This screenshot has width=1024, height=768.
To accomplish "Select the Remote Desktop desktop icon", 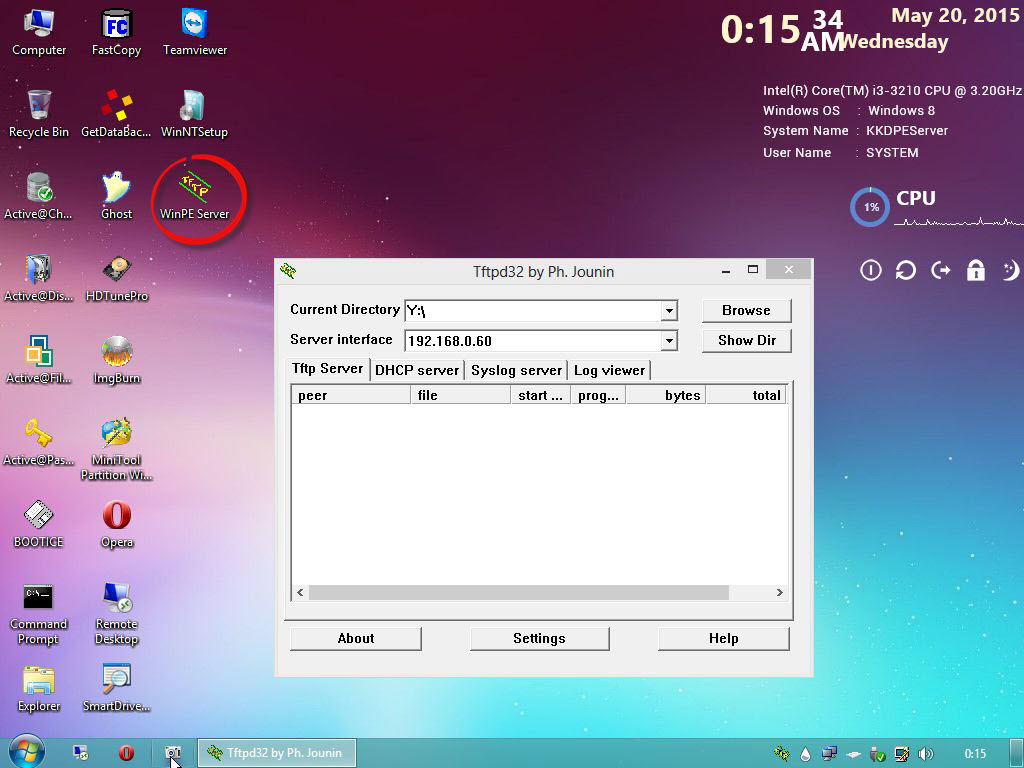I will [x=116, y=614].
